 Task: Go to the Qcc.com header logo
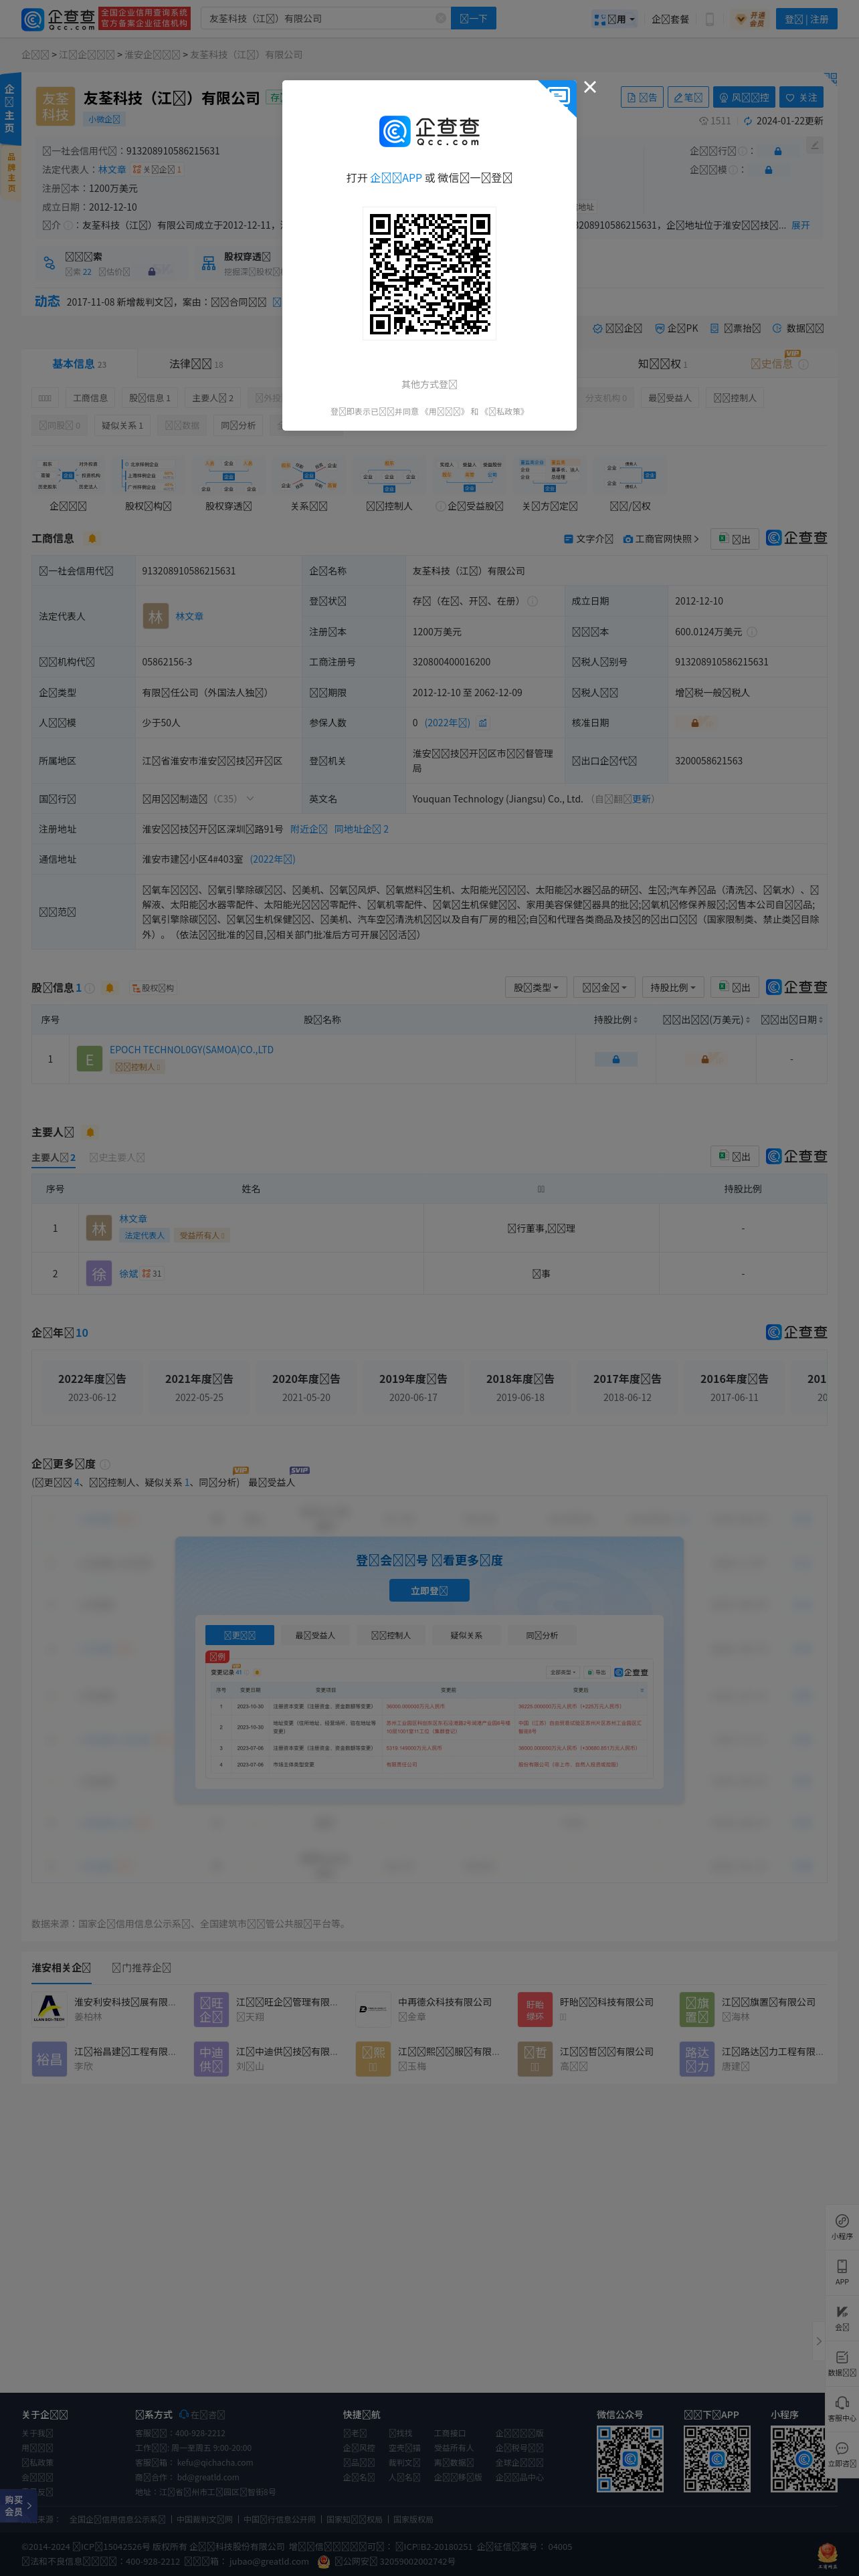(58, 19)
